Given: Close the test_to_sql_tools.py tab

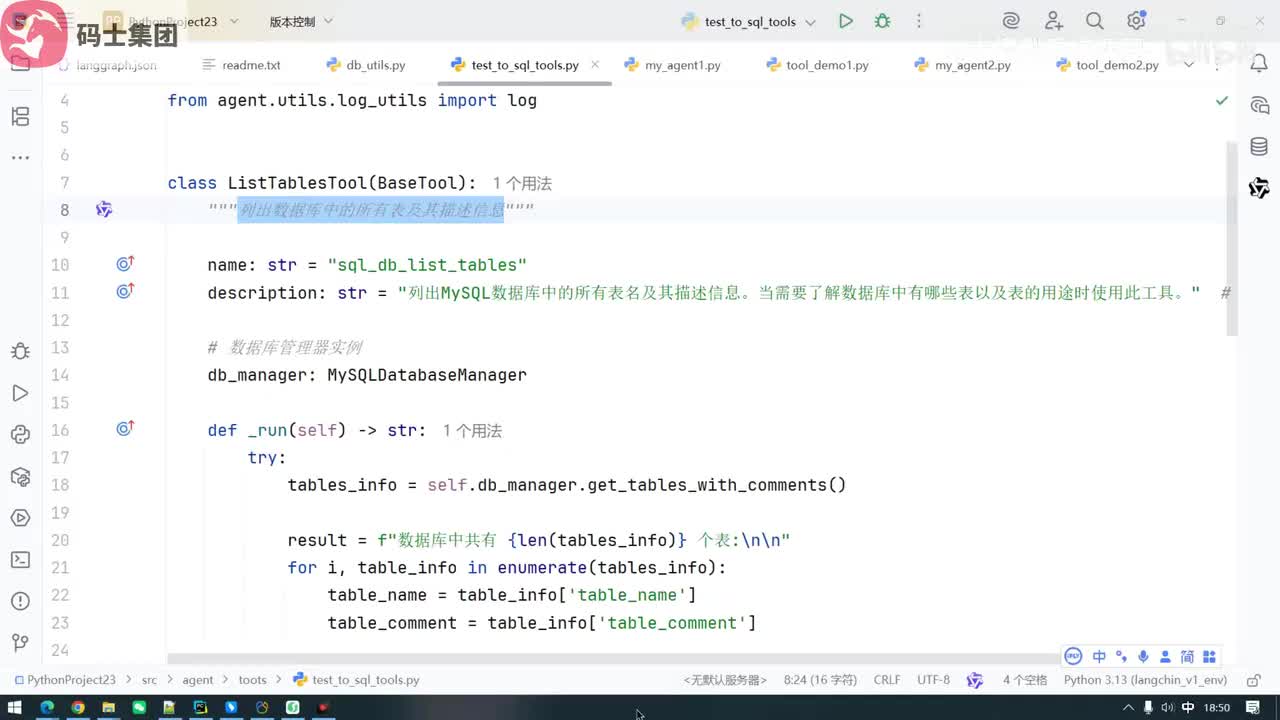Looking at the screenshot, I should point(595,64).
